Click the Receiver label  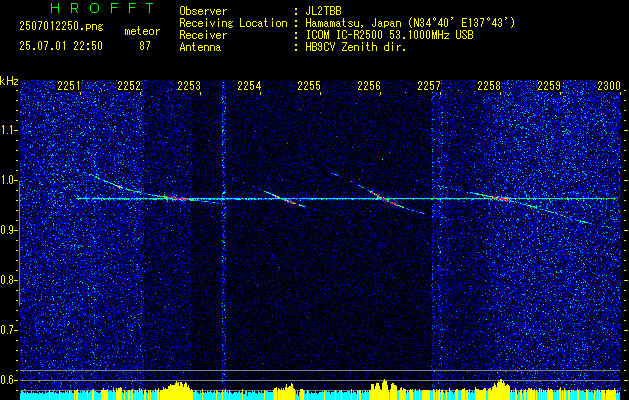pos(203,35)
